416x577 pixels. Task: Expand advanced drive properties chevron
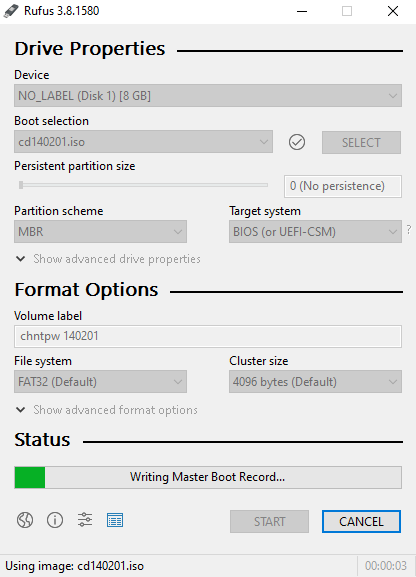click(21, 259)
